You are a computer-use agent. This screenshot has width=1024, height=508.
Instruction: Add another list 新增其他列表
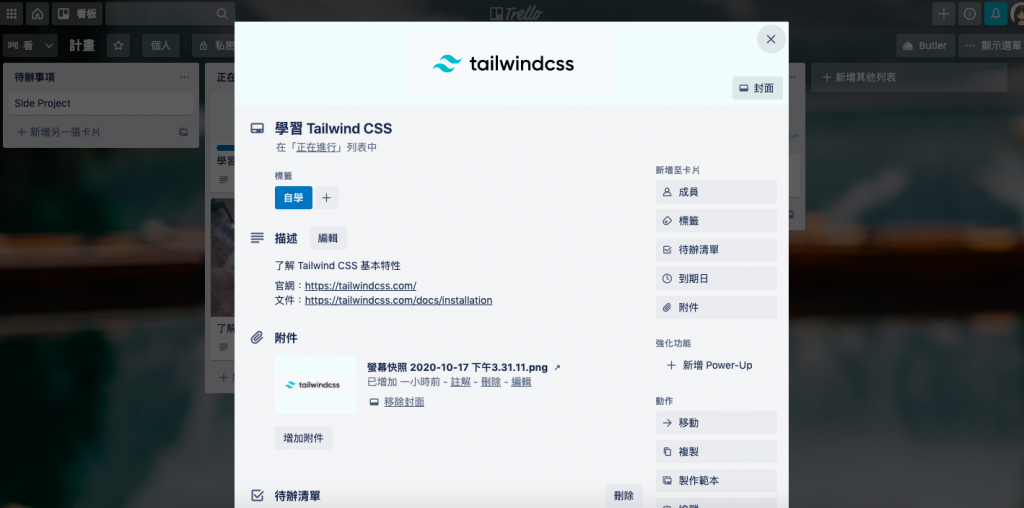(x=910, y=77)
